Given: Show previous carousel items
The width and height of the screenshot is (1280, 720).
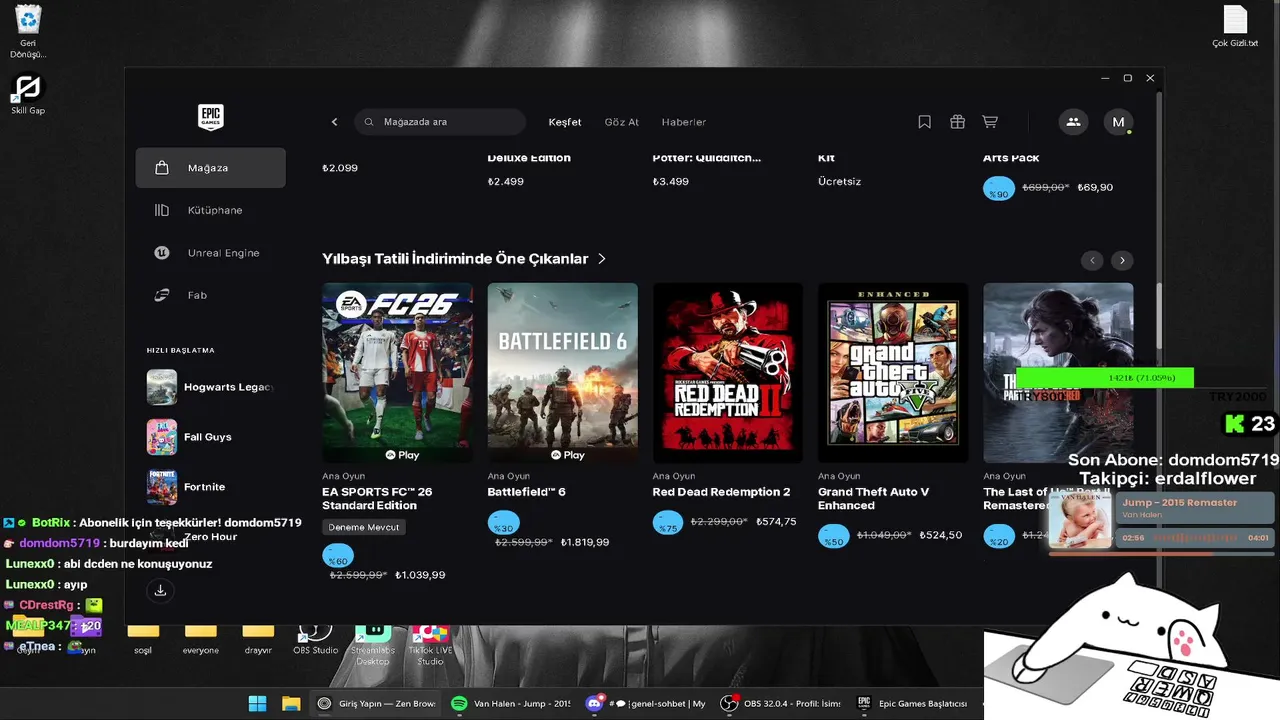Looking at the screenshot, I should point(1092,260).
